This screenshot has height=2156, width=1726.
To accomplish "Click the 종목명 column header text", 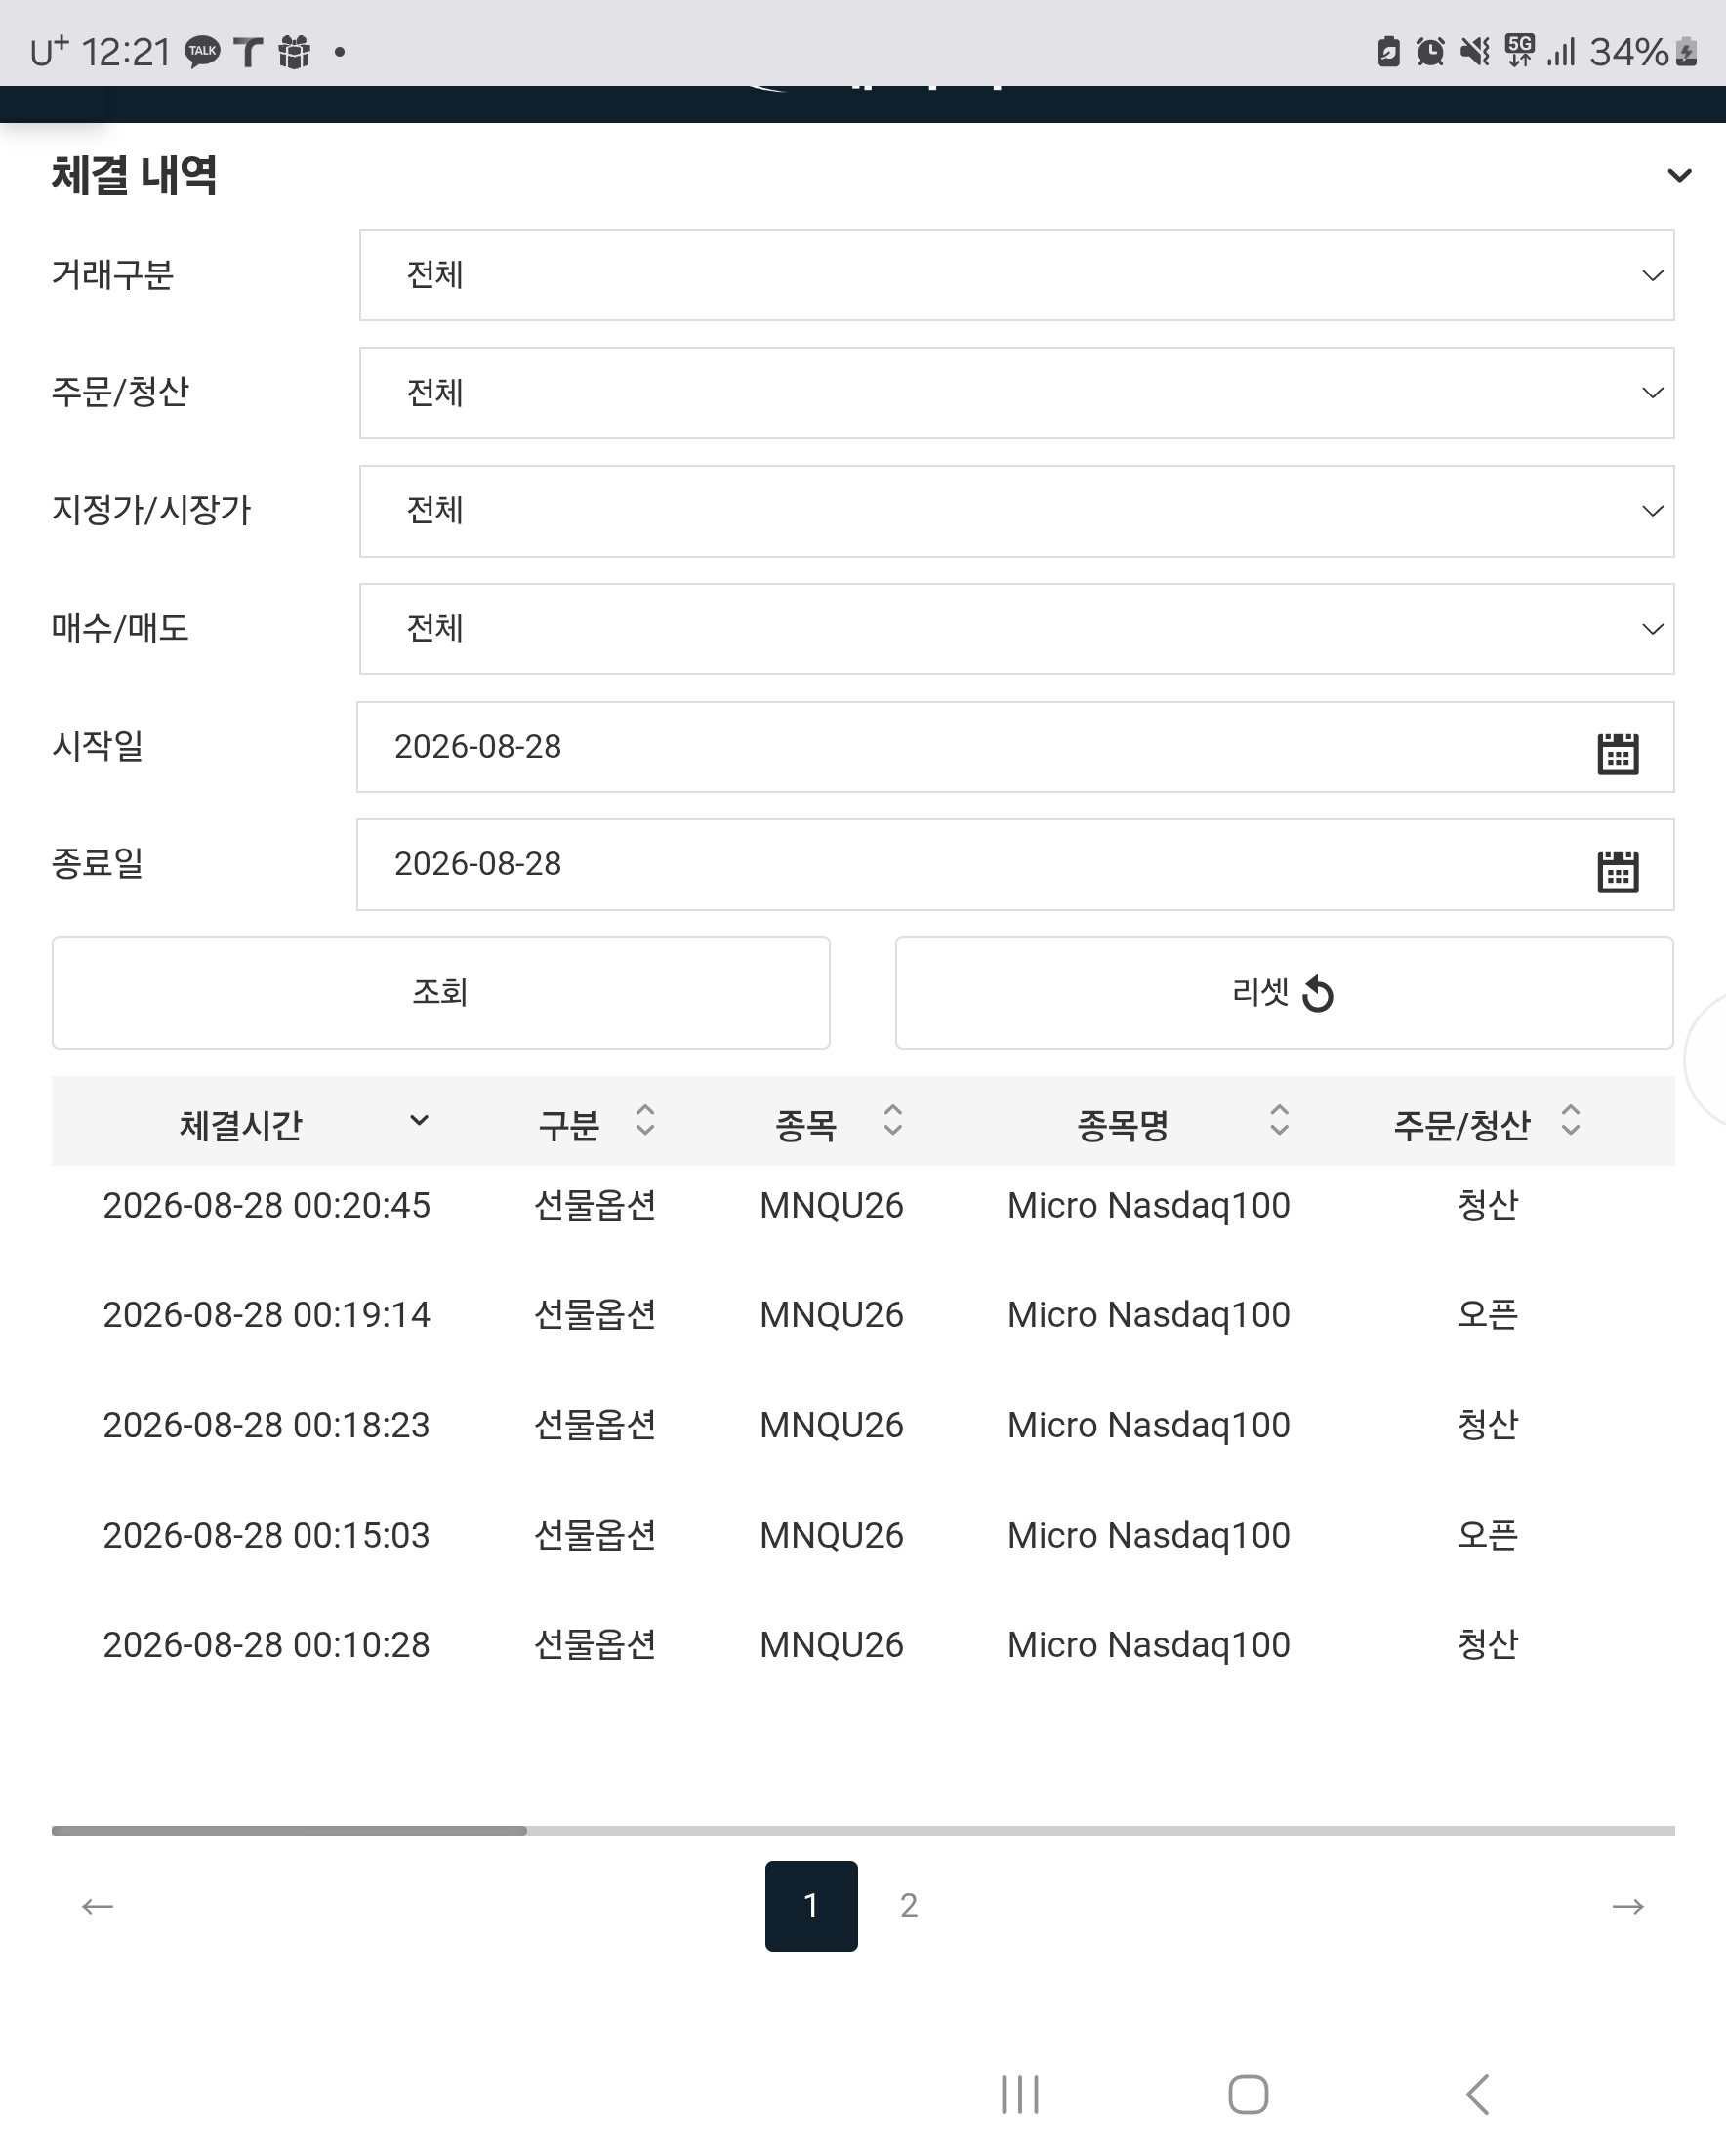I will coord(1122,1126).
